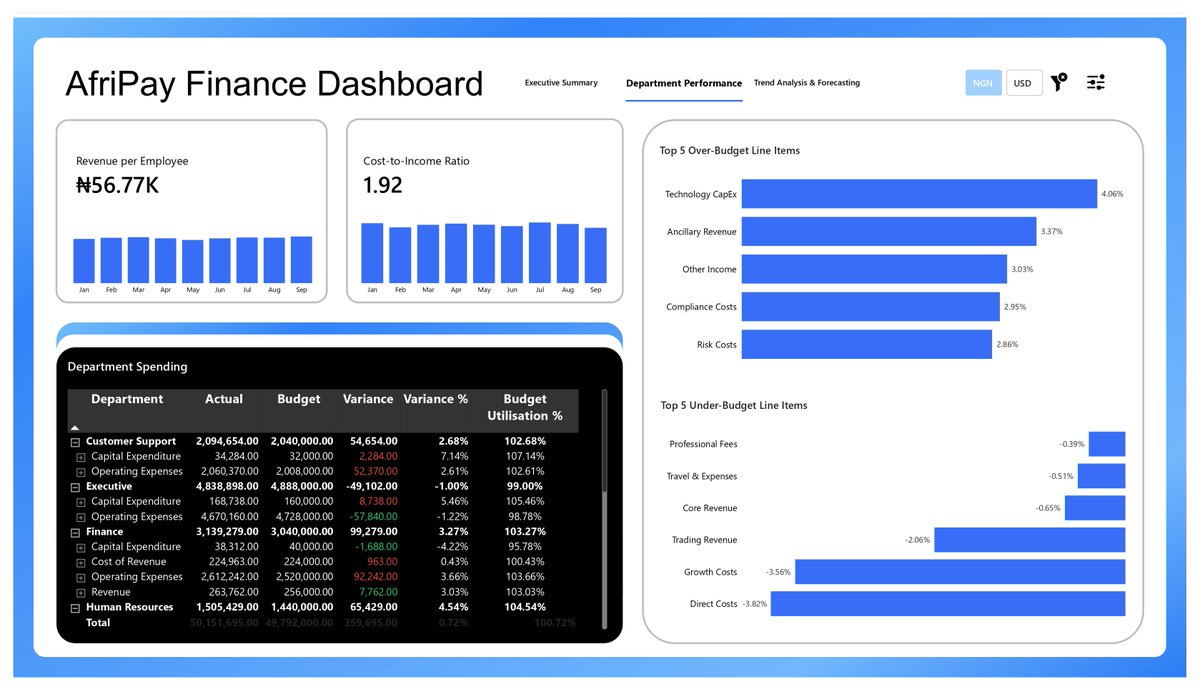Select the Direct Costs bar
This screenshot has height=697, width=1200.
click(948, 604)
